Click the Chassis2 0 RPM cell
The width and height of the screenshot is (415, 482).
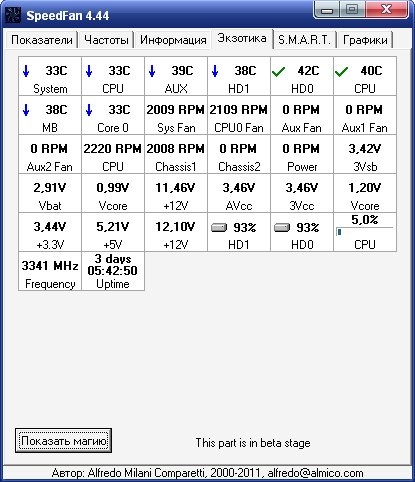coord(239,154)
